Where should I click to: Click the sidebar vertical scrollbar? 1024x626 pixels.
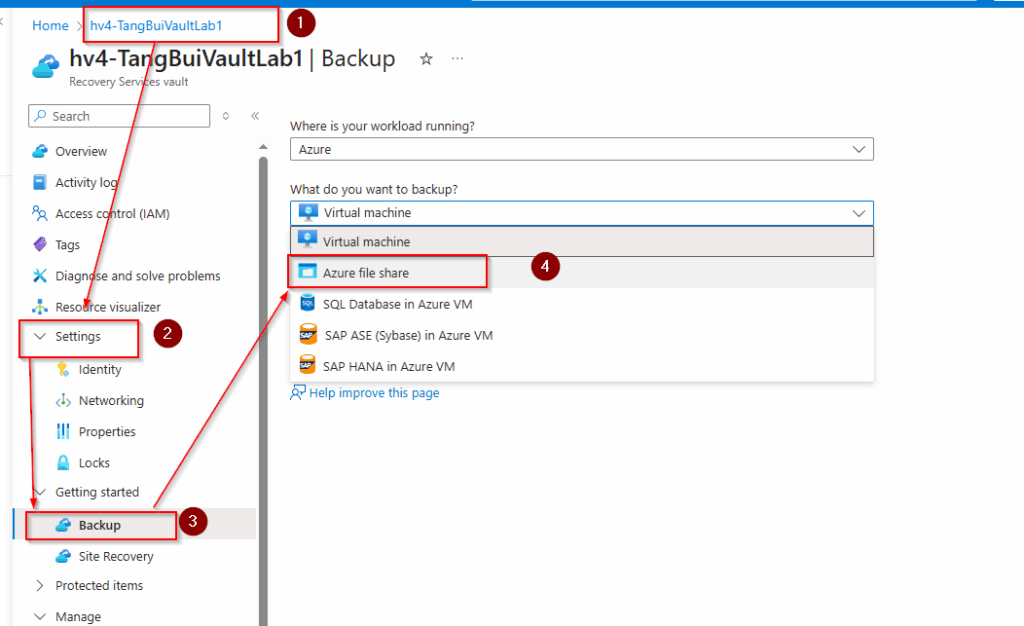tap(263, 390)
